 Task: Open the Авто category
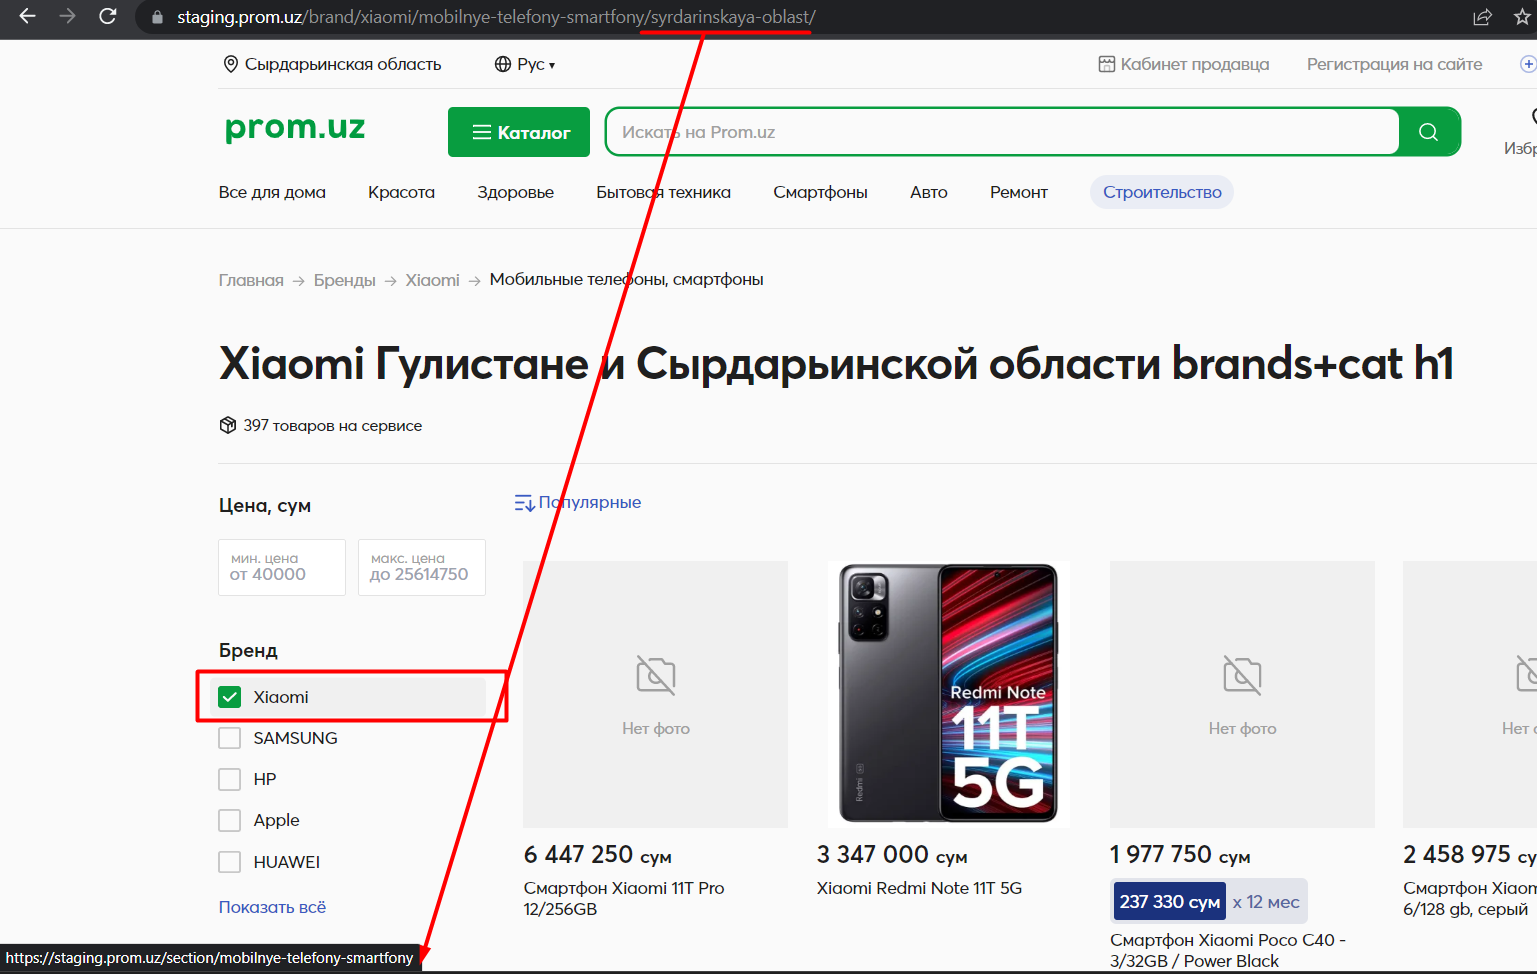(x=929, y=192)
